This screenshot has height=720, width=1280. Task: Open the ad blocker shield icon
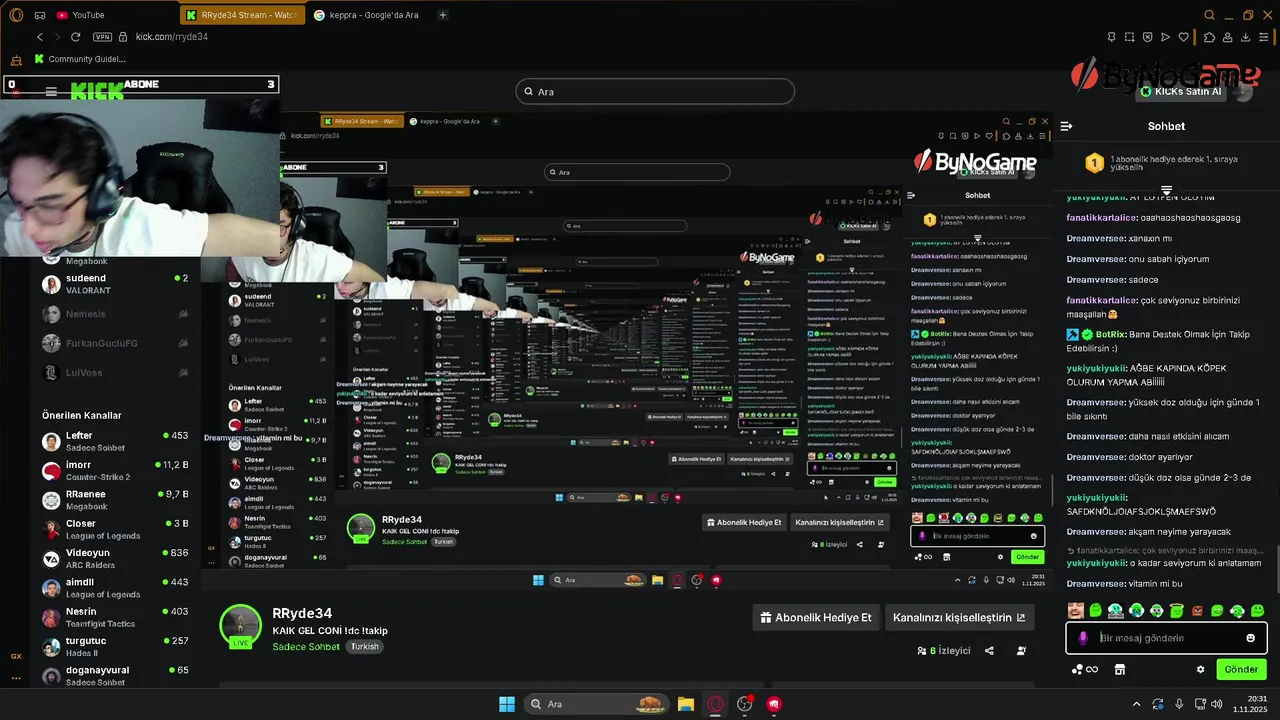[x=1148, y=37]
